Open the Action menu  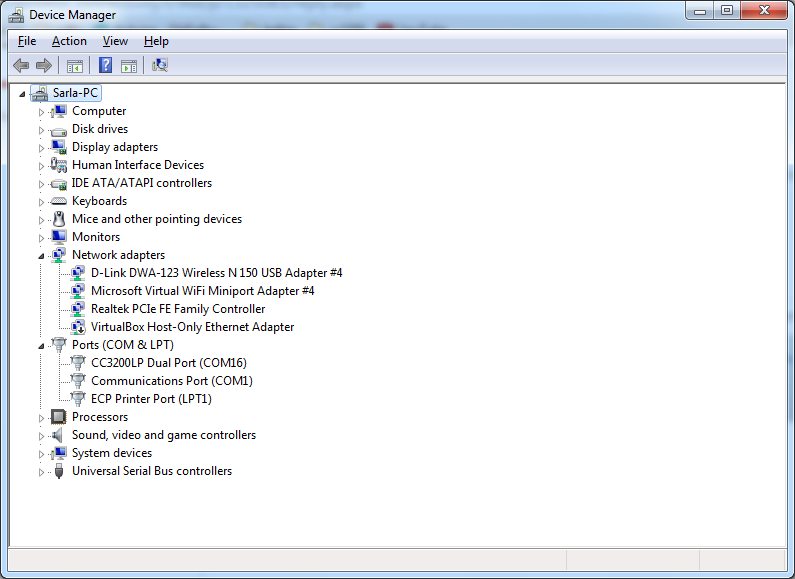click(x=69, y=41)
